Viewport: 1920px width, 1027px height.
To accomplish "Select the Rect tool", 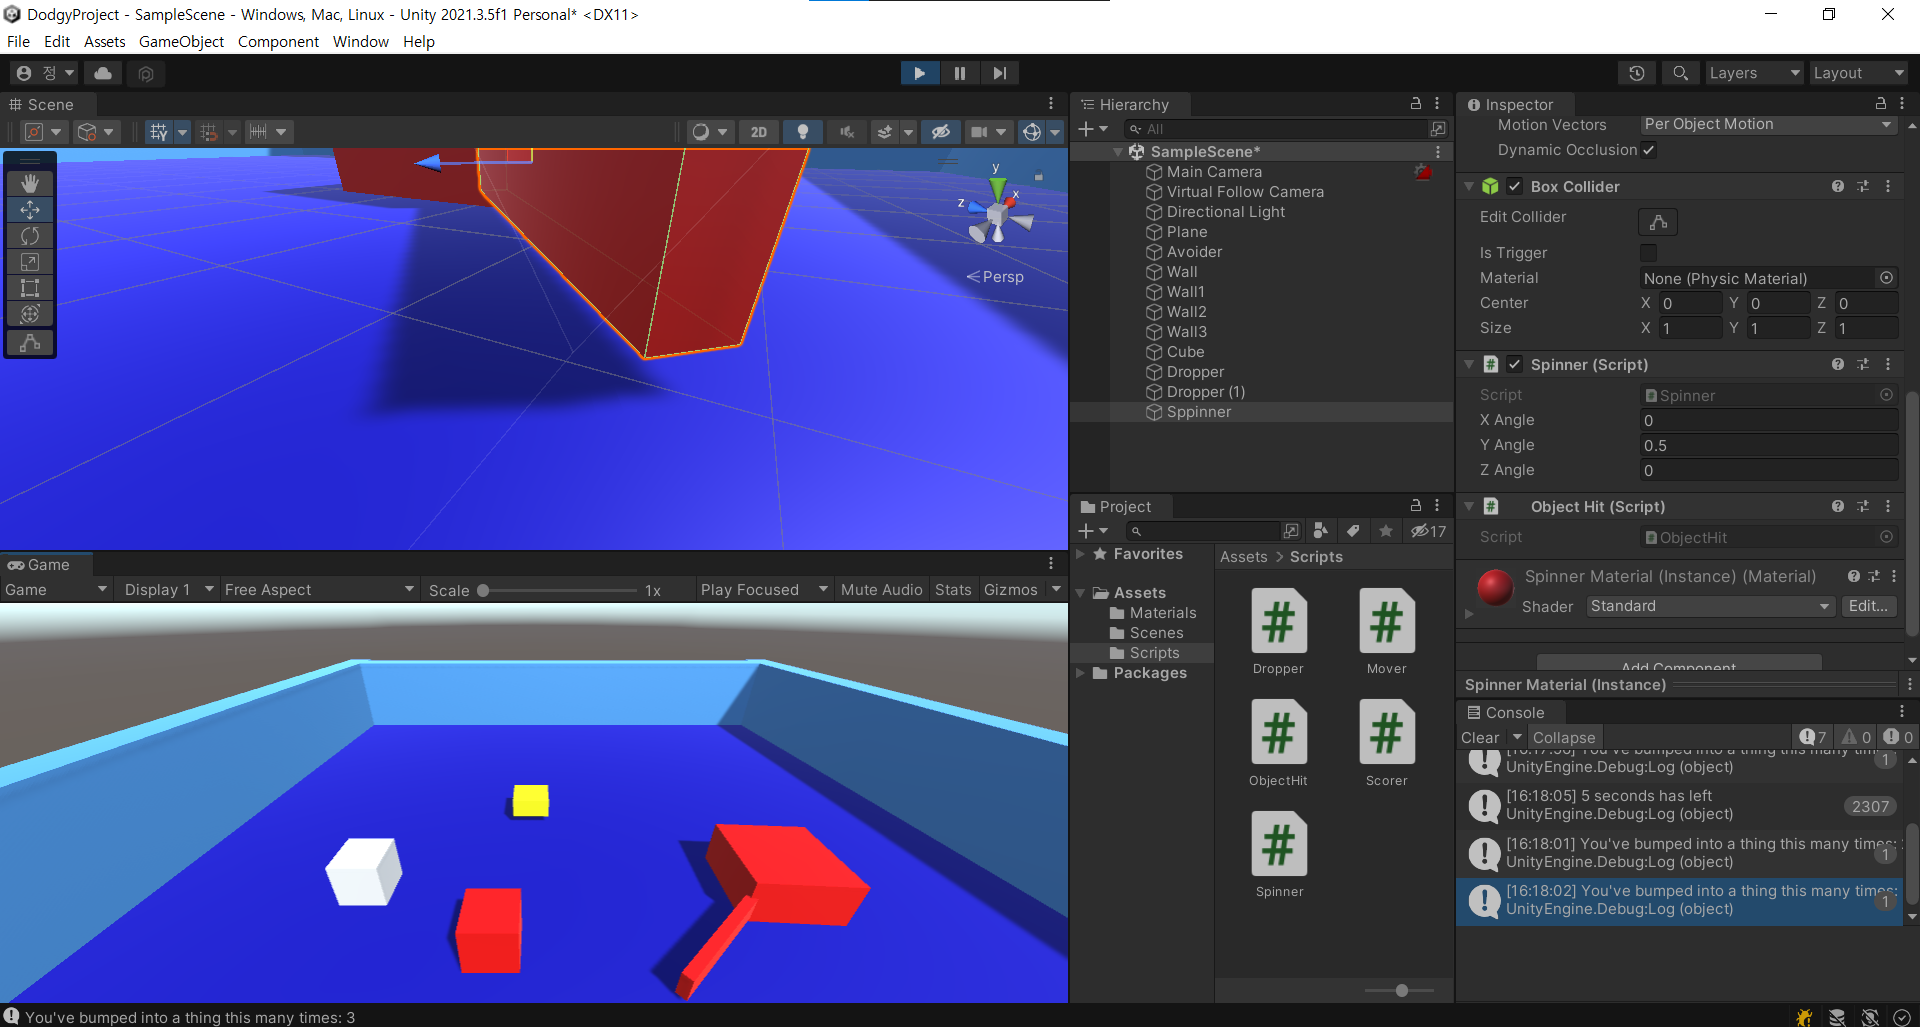I will point(30,288).
